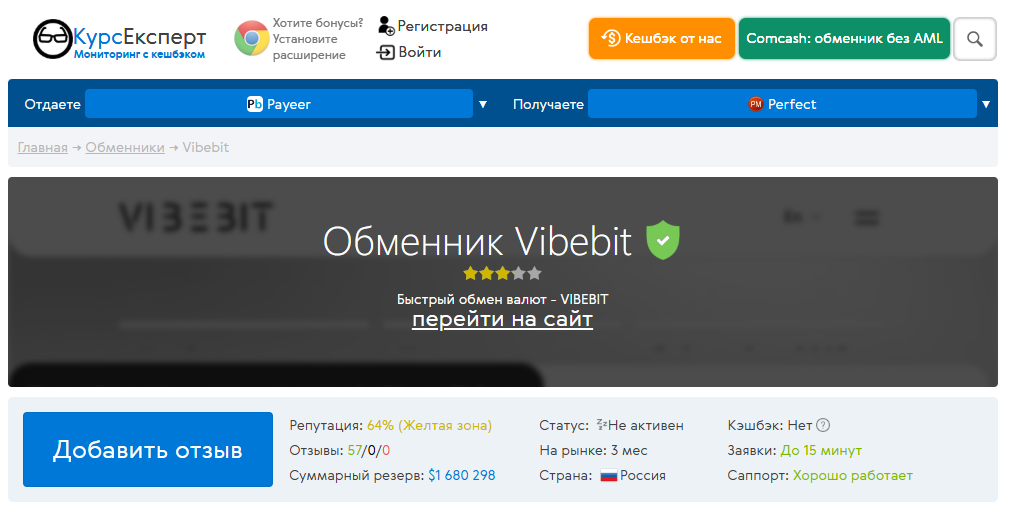Click the login arrow icon
Image resolution: width=1014 pixels, height=509 pixels.
pyautogui.click(x=385, y=52)
